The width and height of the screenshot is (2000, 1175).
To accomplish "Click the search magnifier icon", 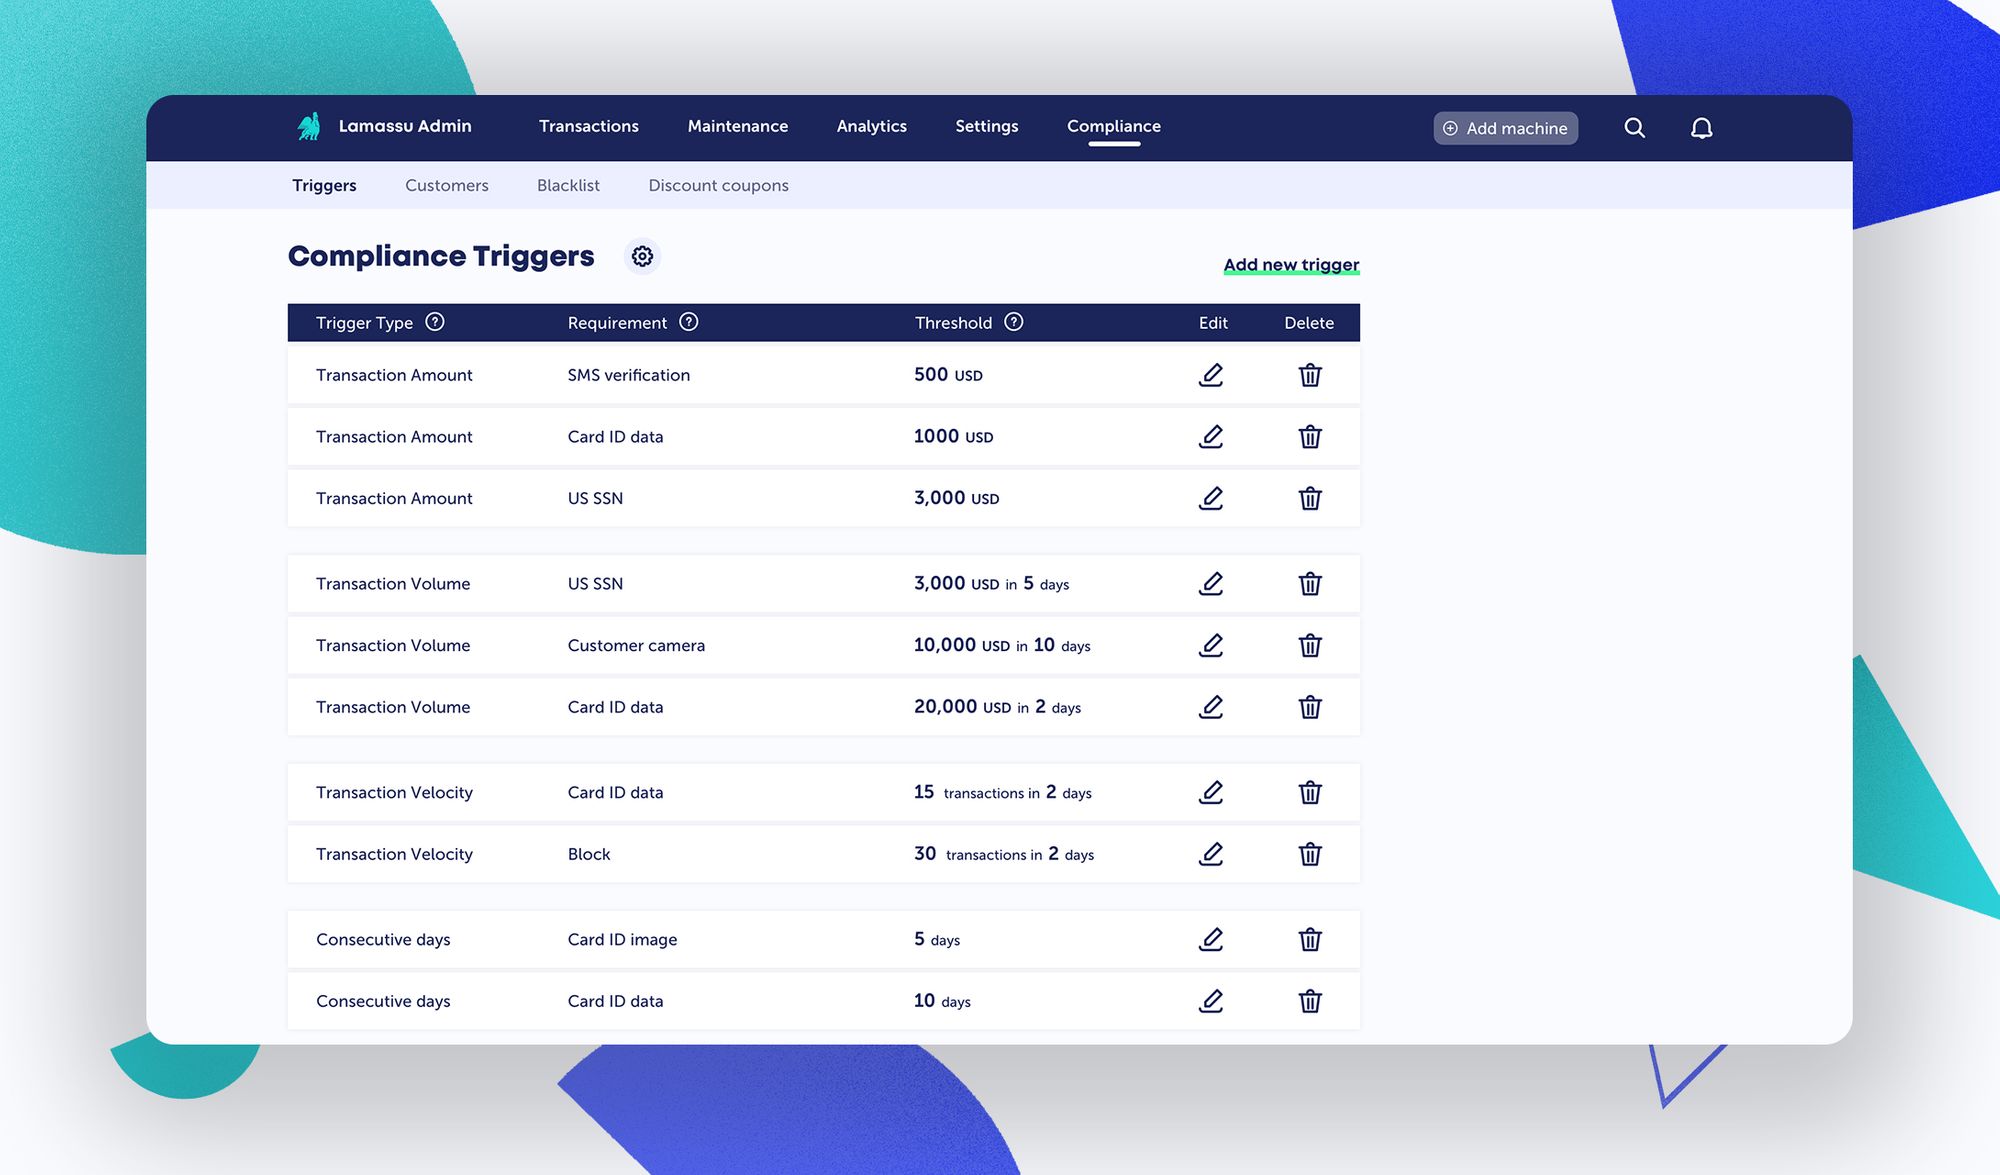I will pyautogui.click(x=1634, y=128).
